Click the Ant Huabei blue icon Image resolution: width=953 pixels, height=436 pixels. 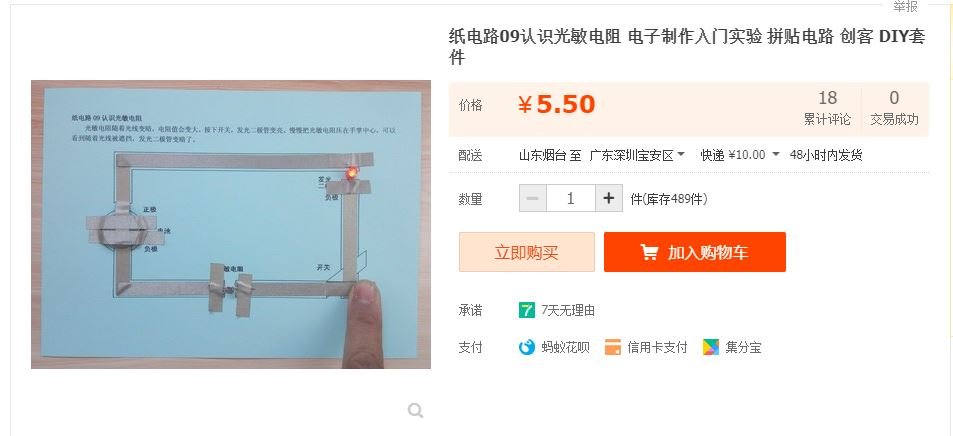pos(526,347)
